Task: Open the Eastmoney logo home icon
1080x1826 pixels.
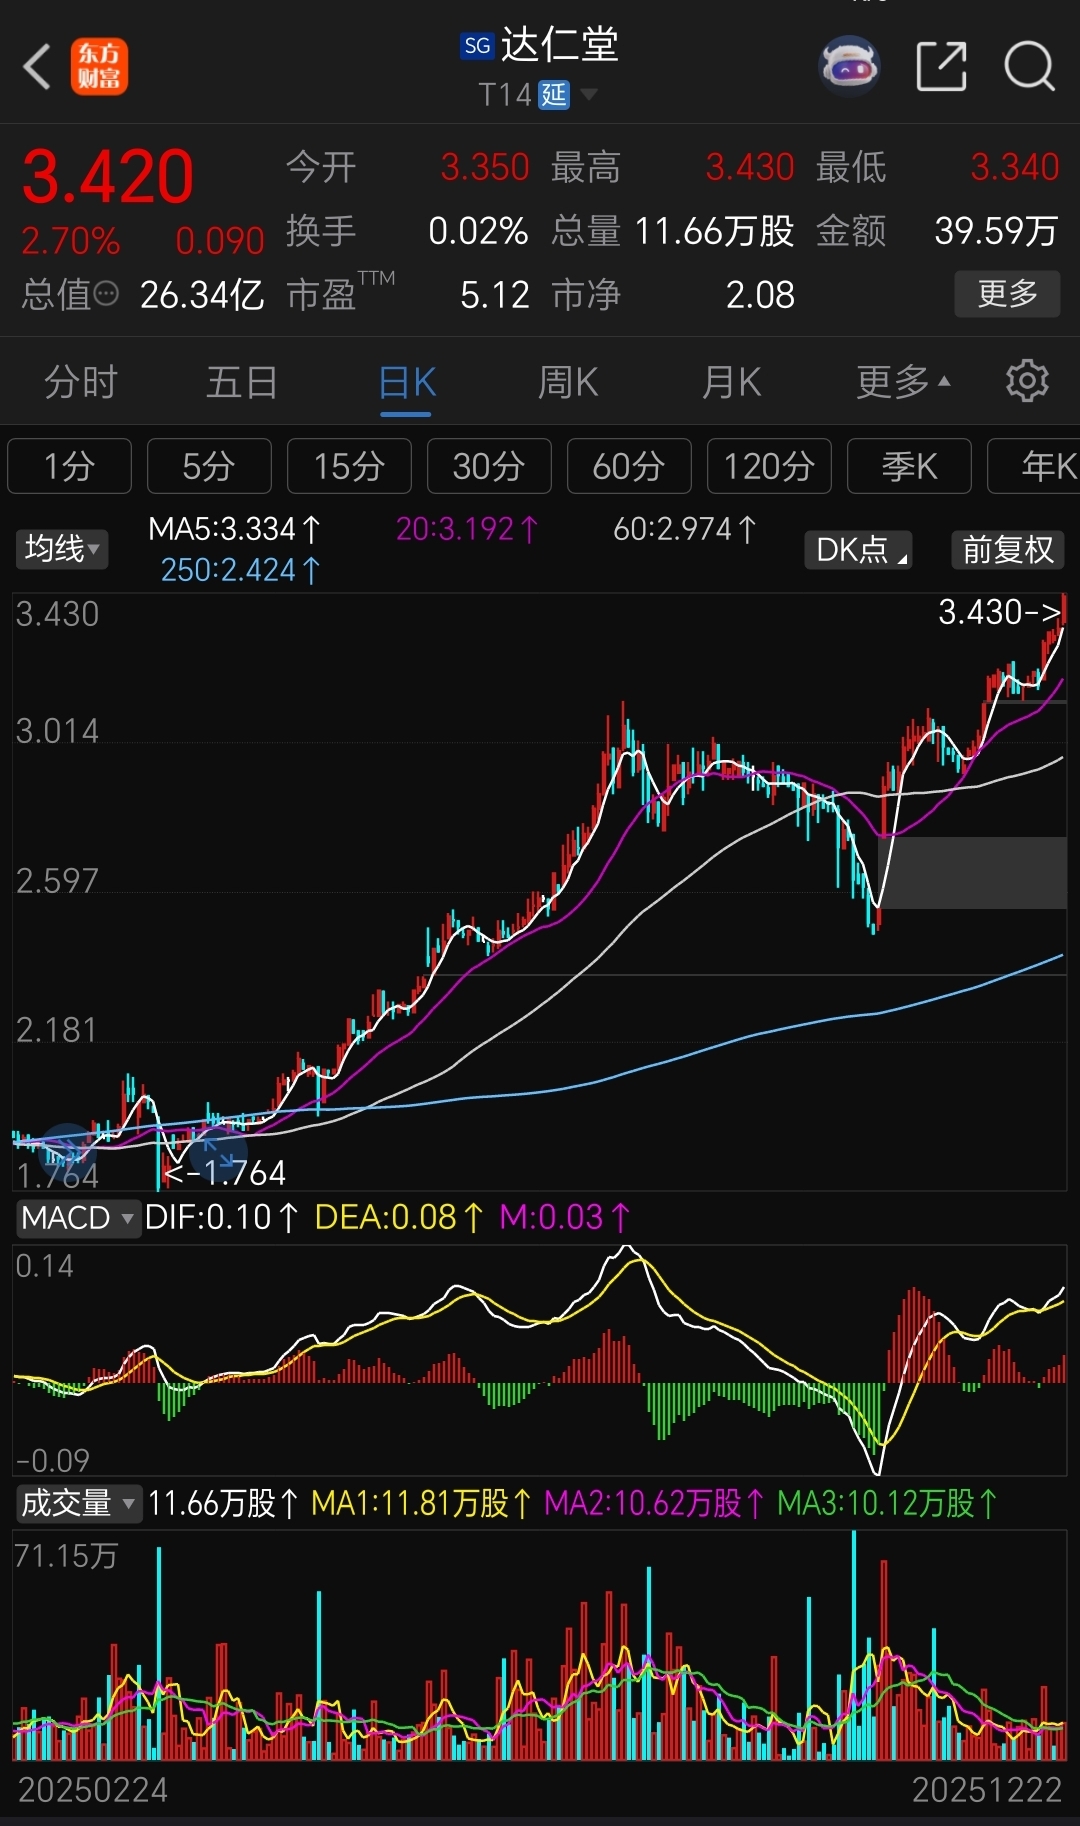Action: point(99,67)
